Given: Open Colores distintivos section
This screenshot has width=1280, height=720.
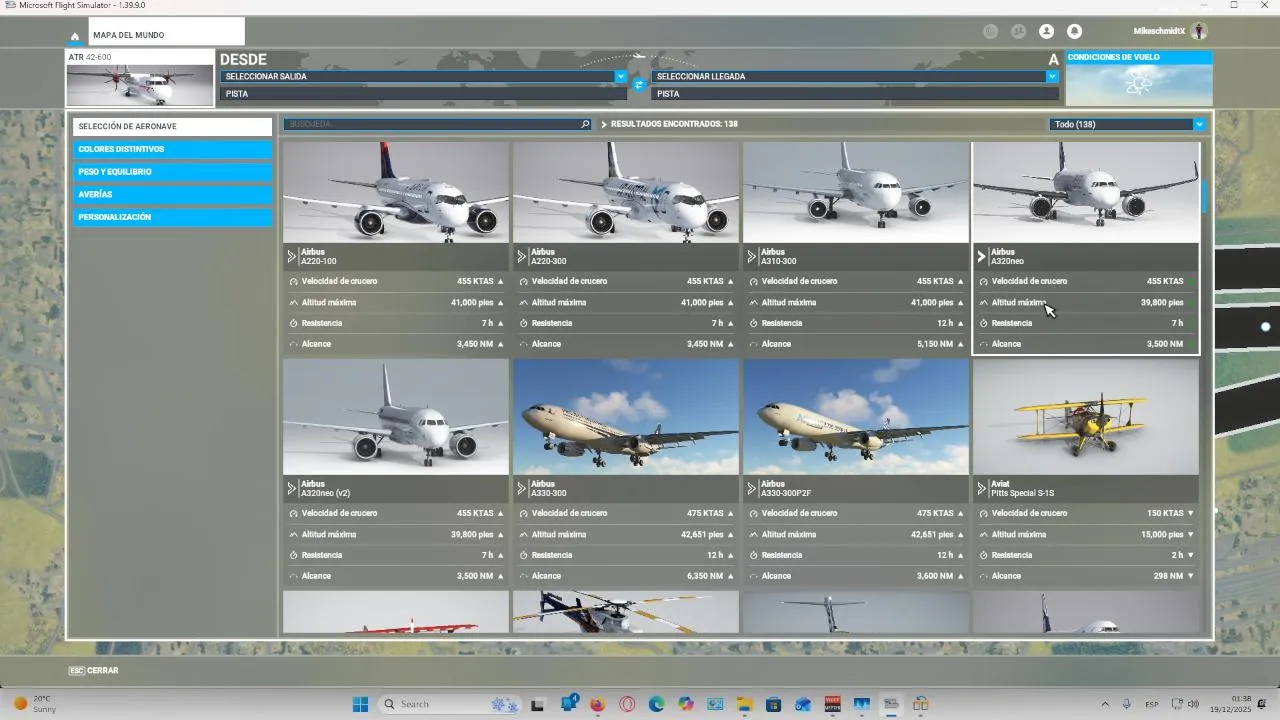Looking at the screenshot, I should coord(172,149).
